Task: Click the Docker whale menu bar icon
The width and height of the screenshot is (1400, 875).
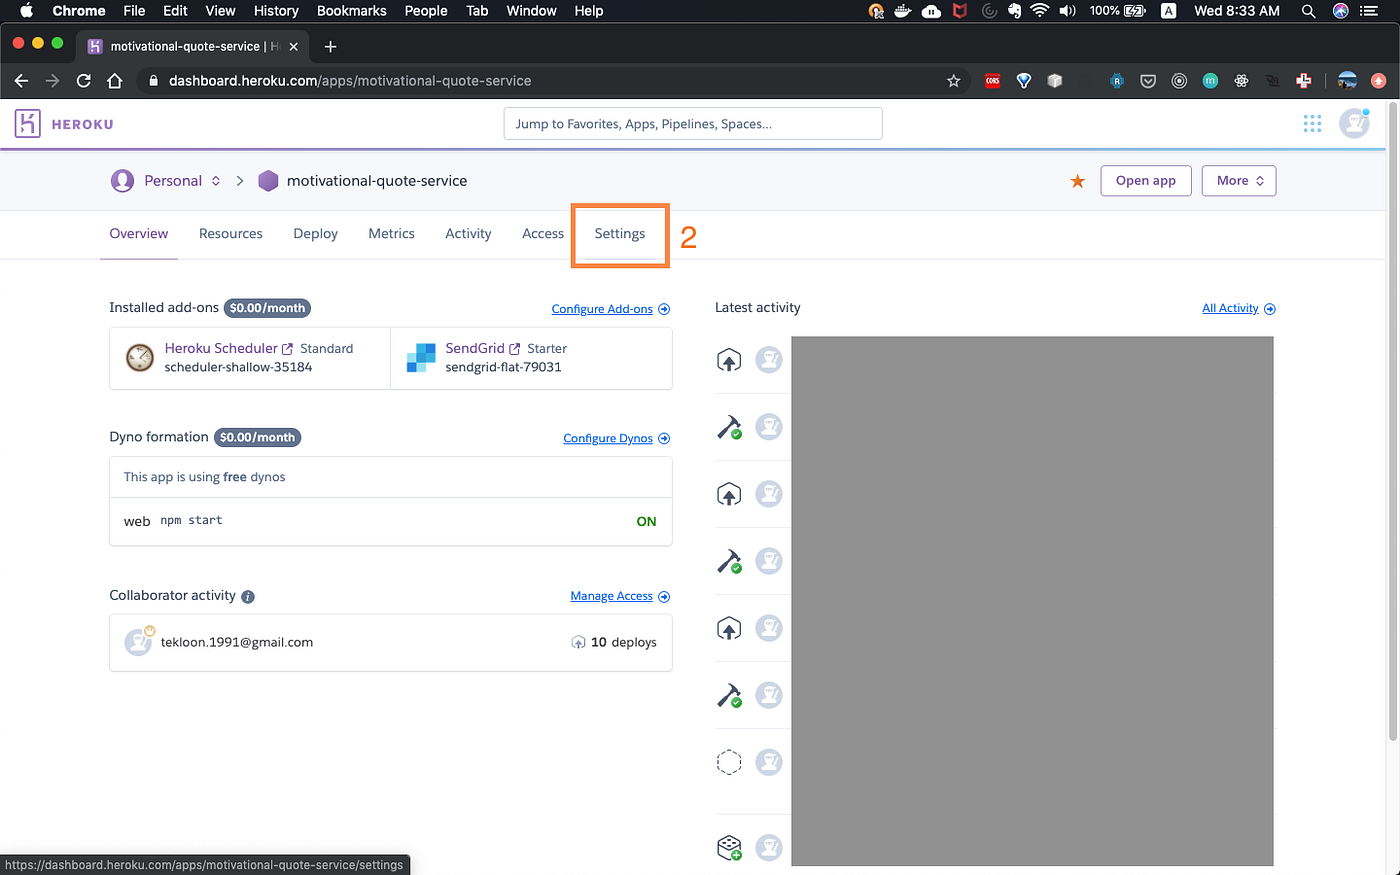Action: point(903,11)
